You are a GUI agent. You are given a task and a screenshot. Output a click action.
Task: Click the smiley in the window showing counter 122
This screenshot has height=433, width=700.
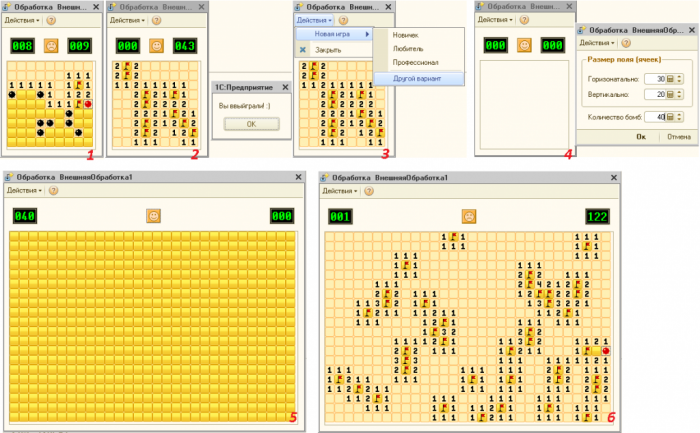[468, 215]
